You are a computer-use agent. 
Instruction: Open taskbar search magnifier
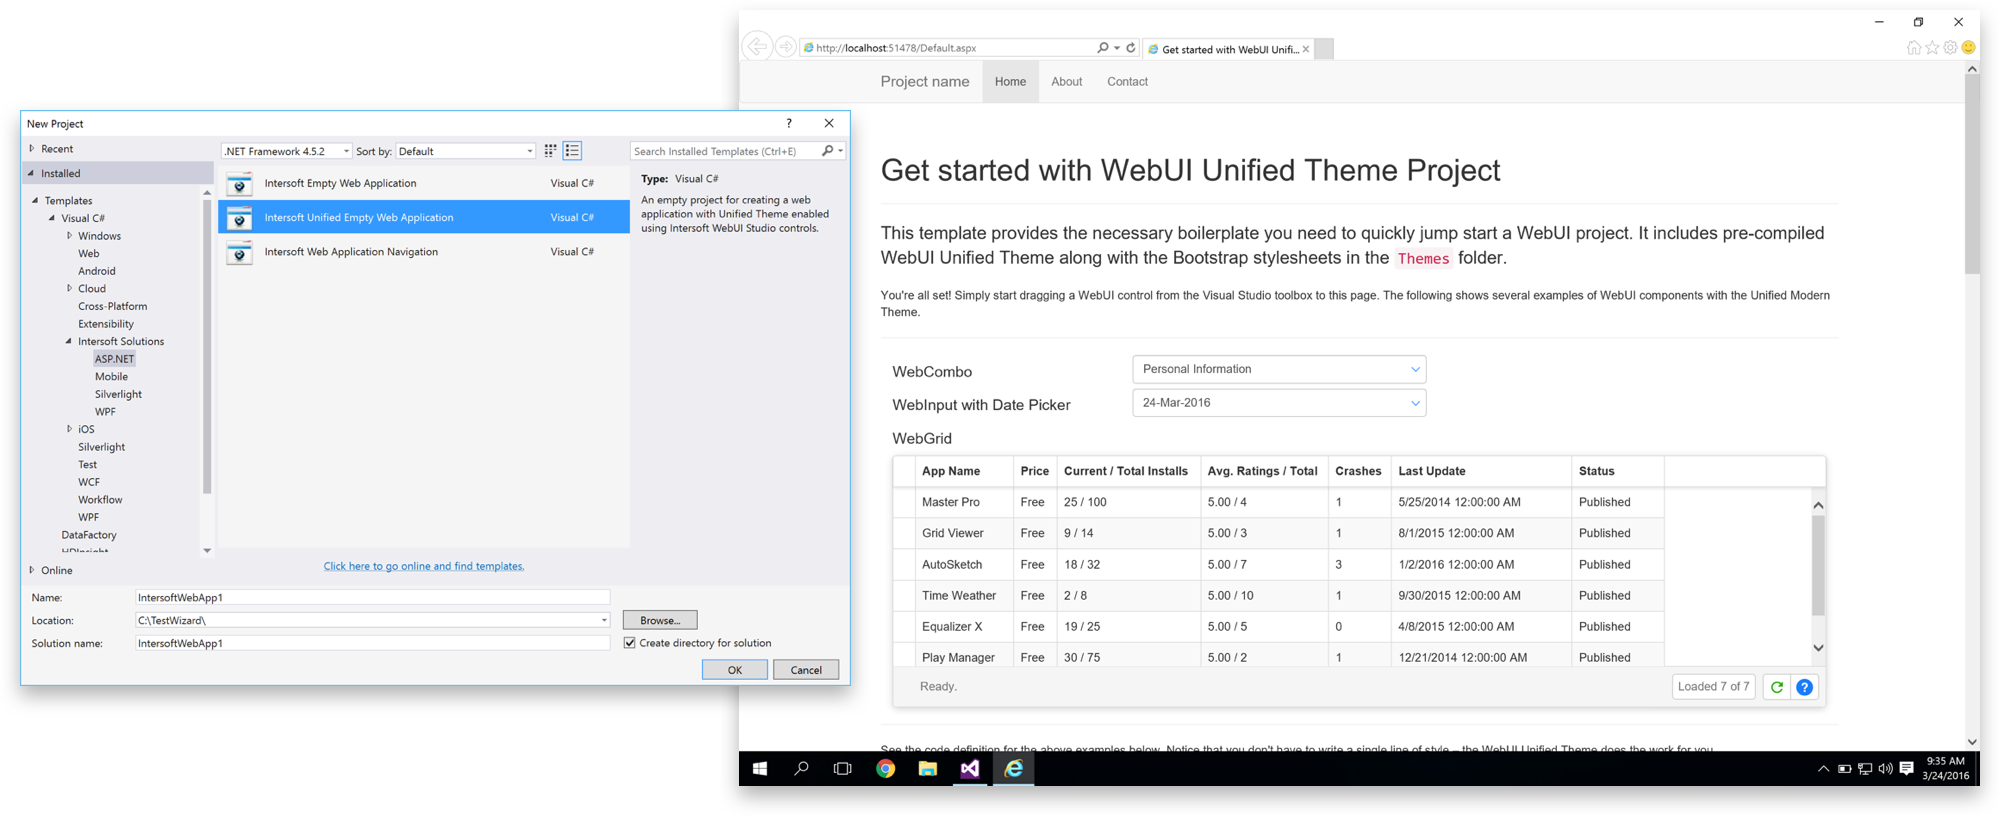(801, 769)
